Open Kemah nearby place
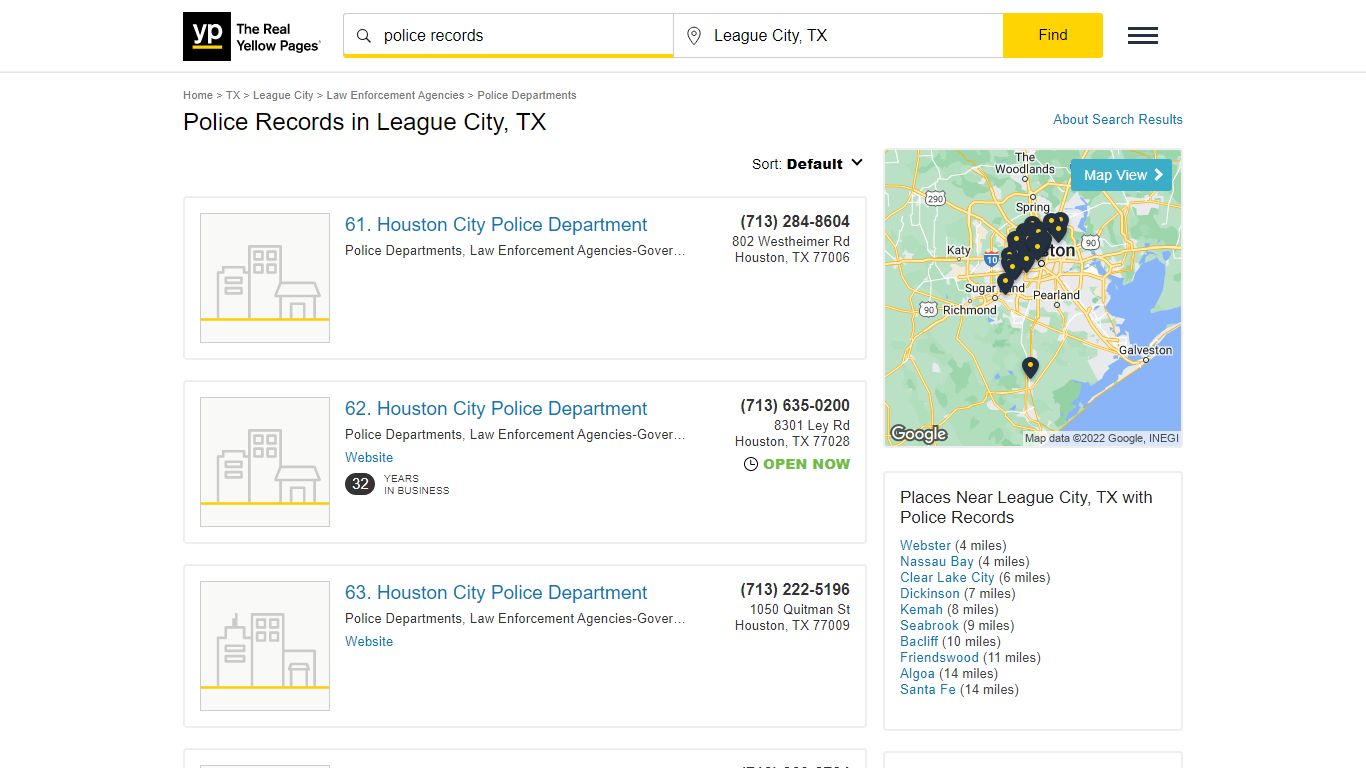The width and height of the screenshot is (1366, 768). pos(921,609)
